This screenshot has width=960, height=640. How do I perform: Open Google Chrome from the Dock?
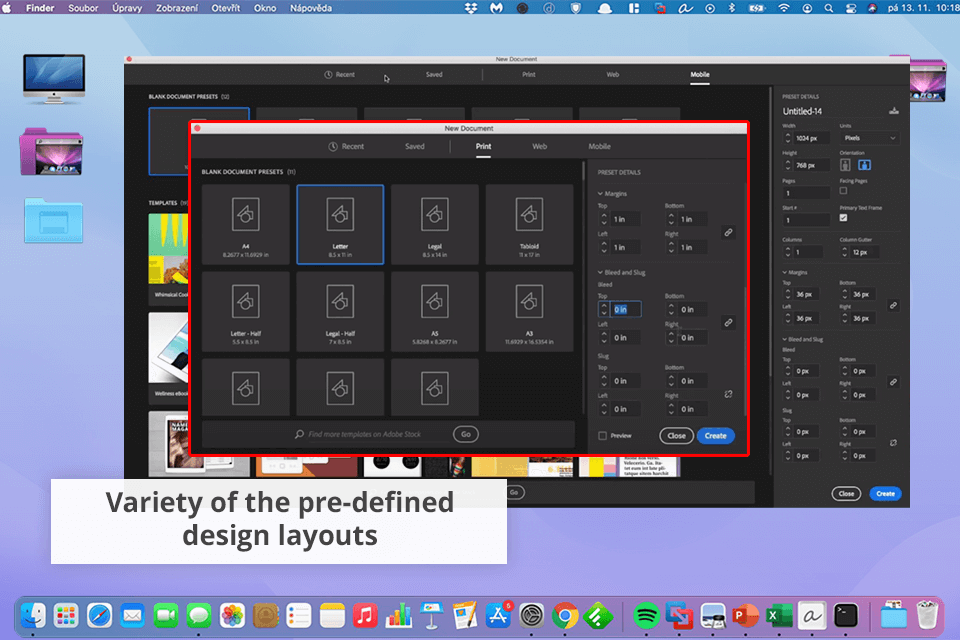[x=564, y=616]
